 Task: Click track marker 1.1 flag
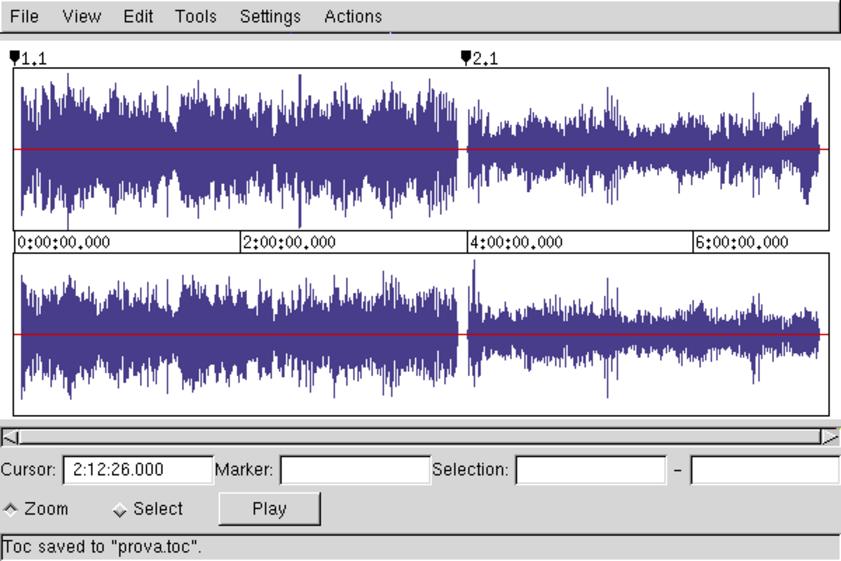[x=14, y=58]
